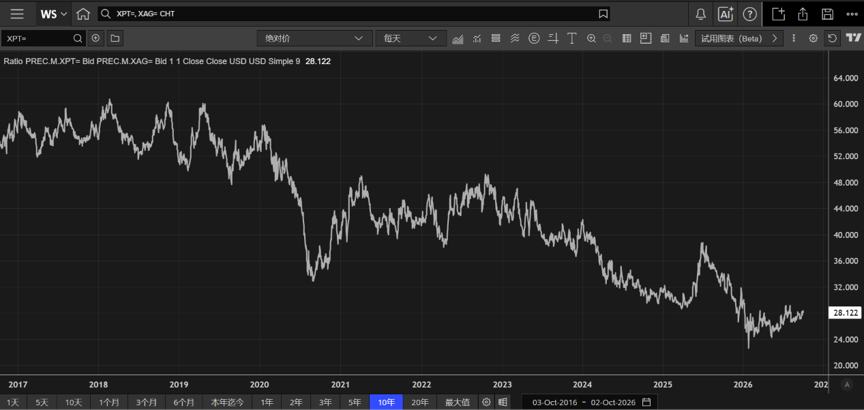Select the 本年迄今 year-to-date tab
This screenshot has width=864, height=410.
coord(227,402)
